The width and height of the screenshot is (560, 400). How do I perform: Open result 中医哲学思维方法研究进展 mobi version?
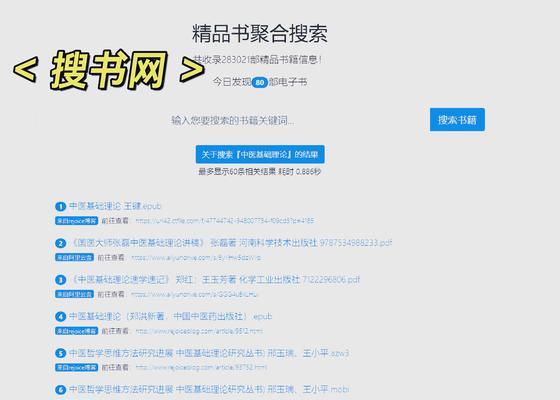[x=209, y=389]
